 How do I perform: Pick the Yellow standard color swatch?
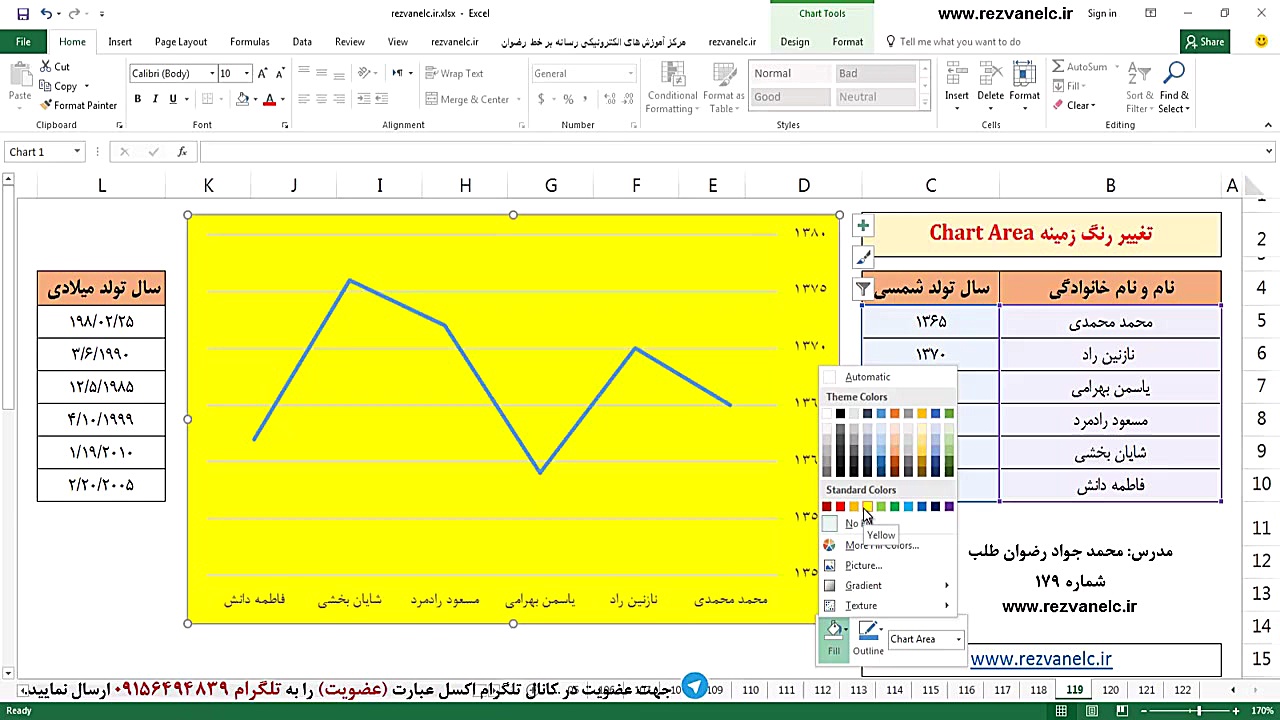(867, 507)
